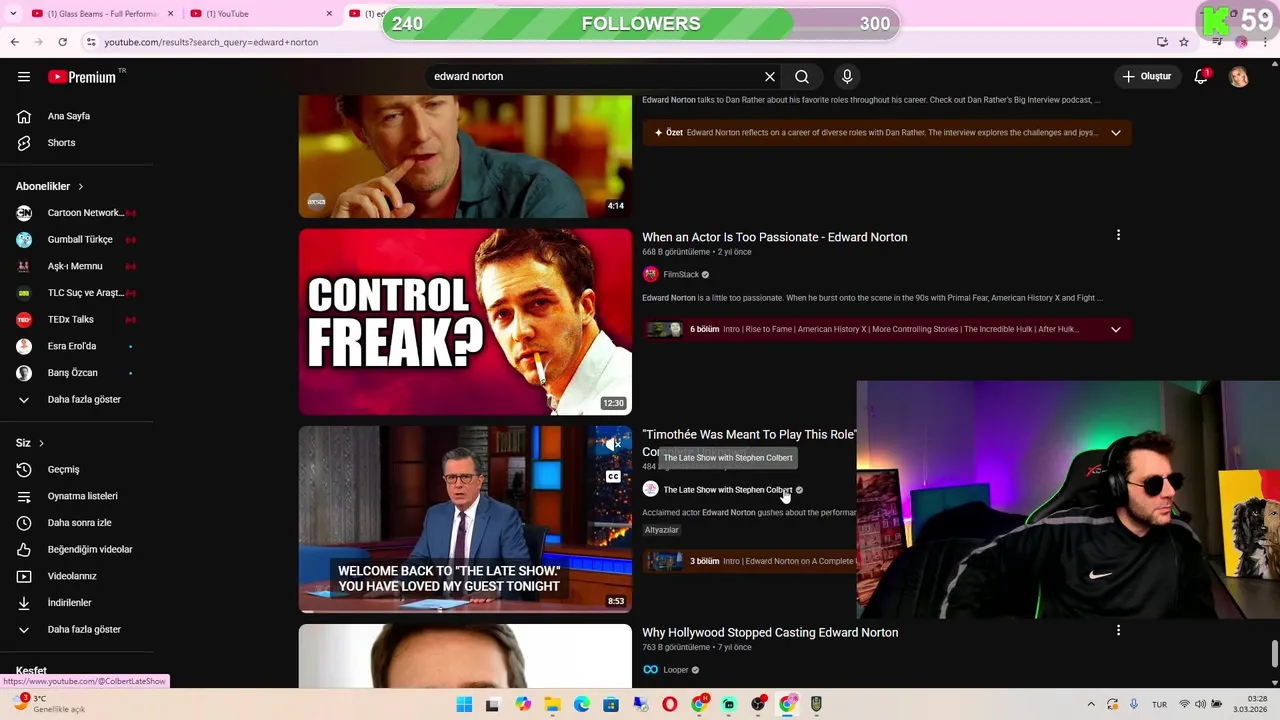
Task: Open the FilmStack channel link
Action: [681, 275]
